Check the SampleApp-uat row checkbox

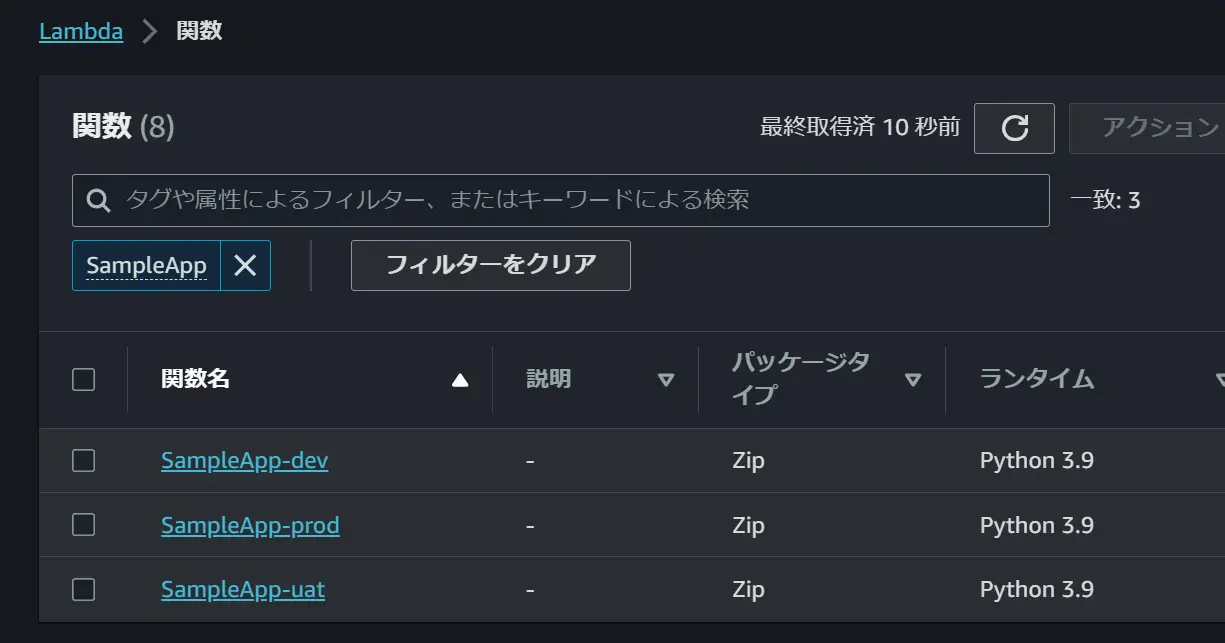84,589
